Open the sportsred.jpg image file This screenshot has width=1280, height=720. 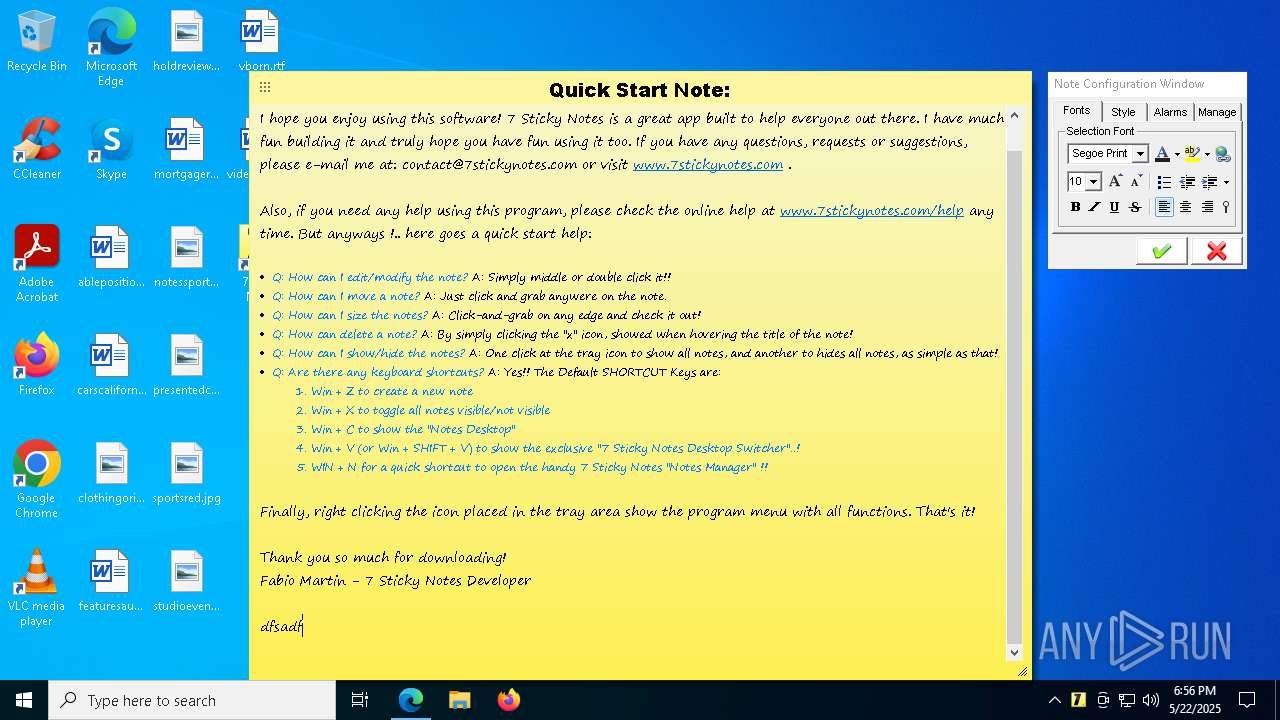coord(187,473)
